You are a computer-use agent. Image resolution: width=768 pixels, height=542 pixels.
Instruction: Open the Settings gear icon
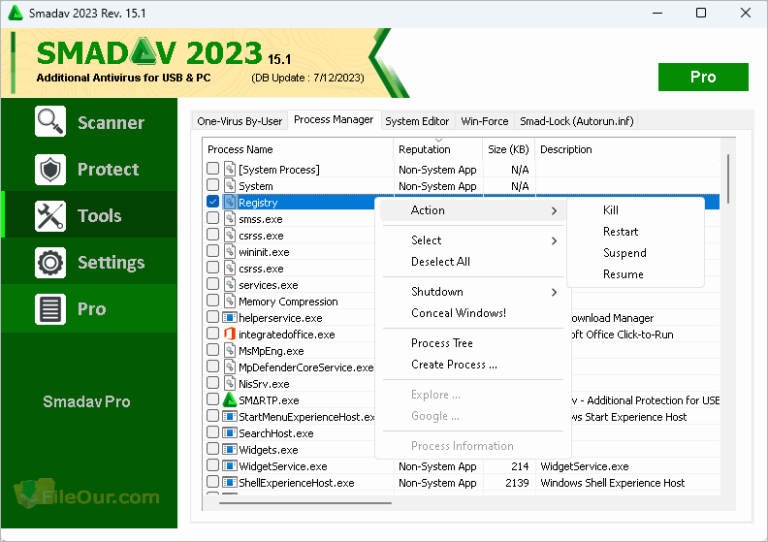(50, 262)
